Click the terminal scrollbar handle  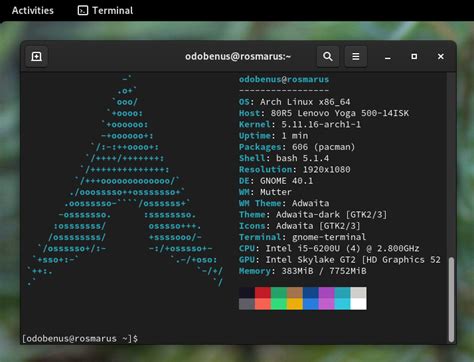451,299
